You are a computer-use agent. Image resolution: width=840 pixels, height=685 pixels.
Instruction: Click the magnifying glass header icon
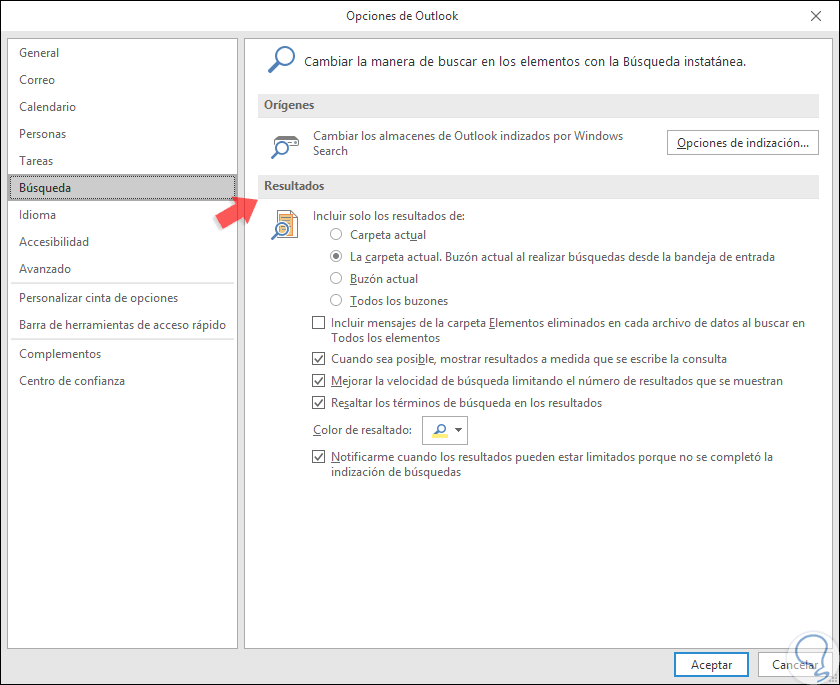(281, 59)
